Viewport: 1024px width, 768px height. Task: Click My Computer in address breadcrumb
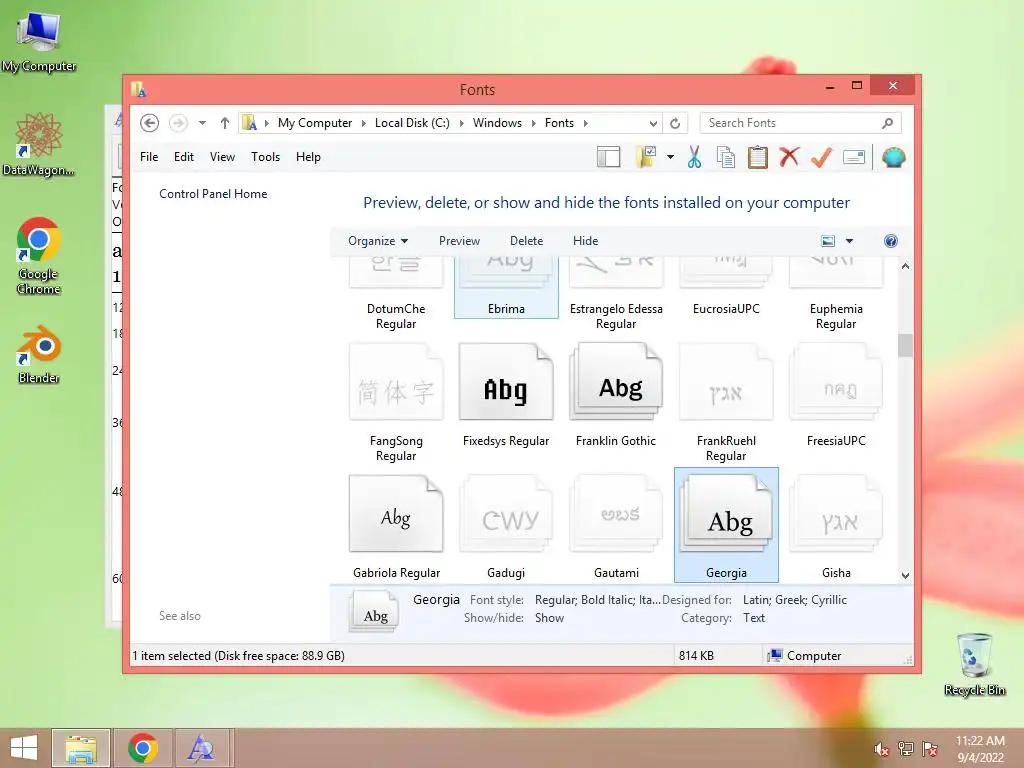point(315,123)
